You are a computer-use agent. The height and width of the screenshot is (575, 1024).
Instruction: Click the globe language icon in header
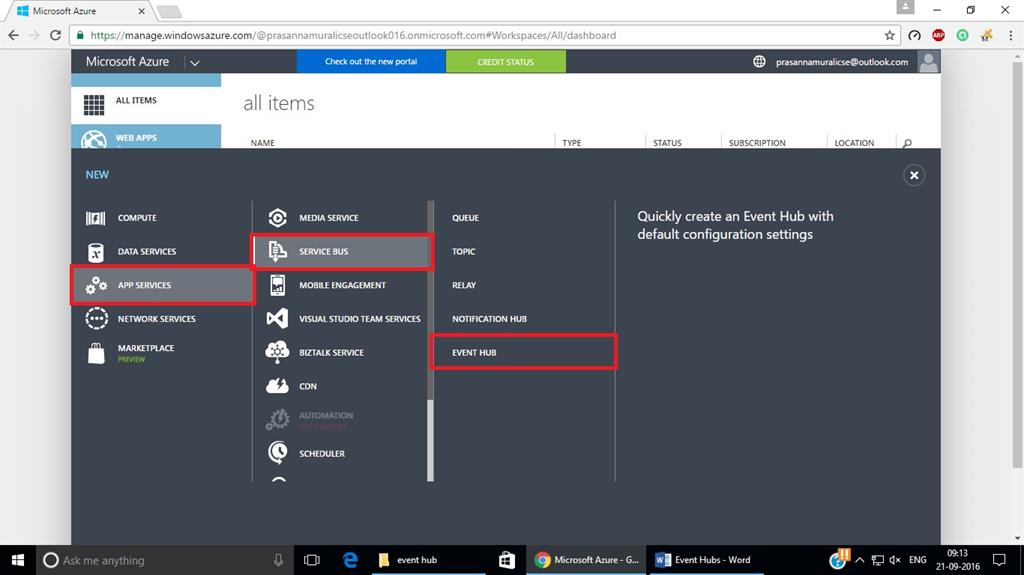point(759,61)
